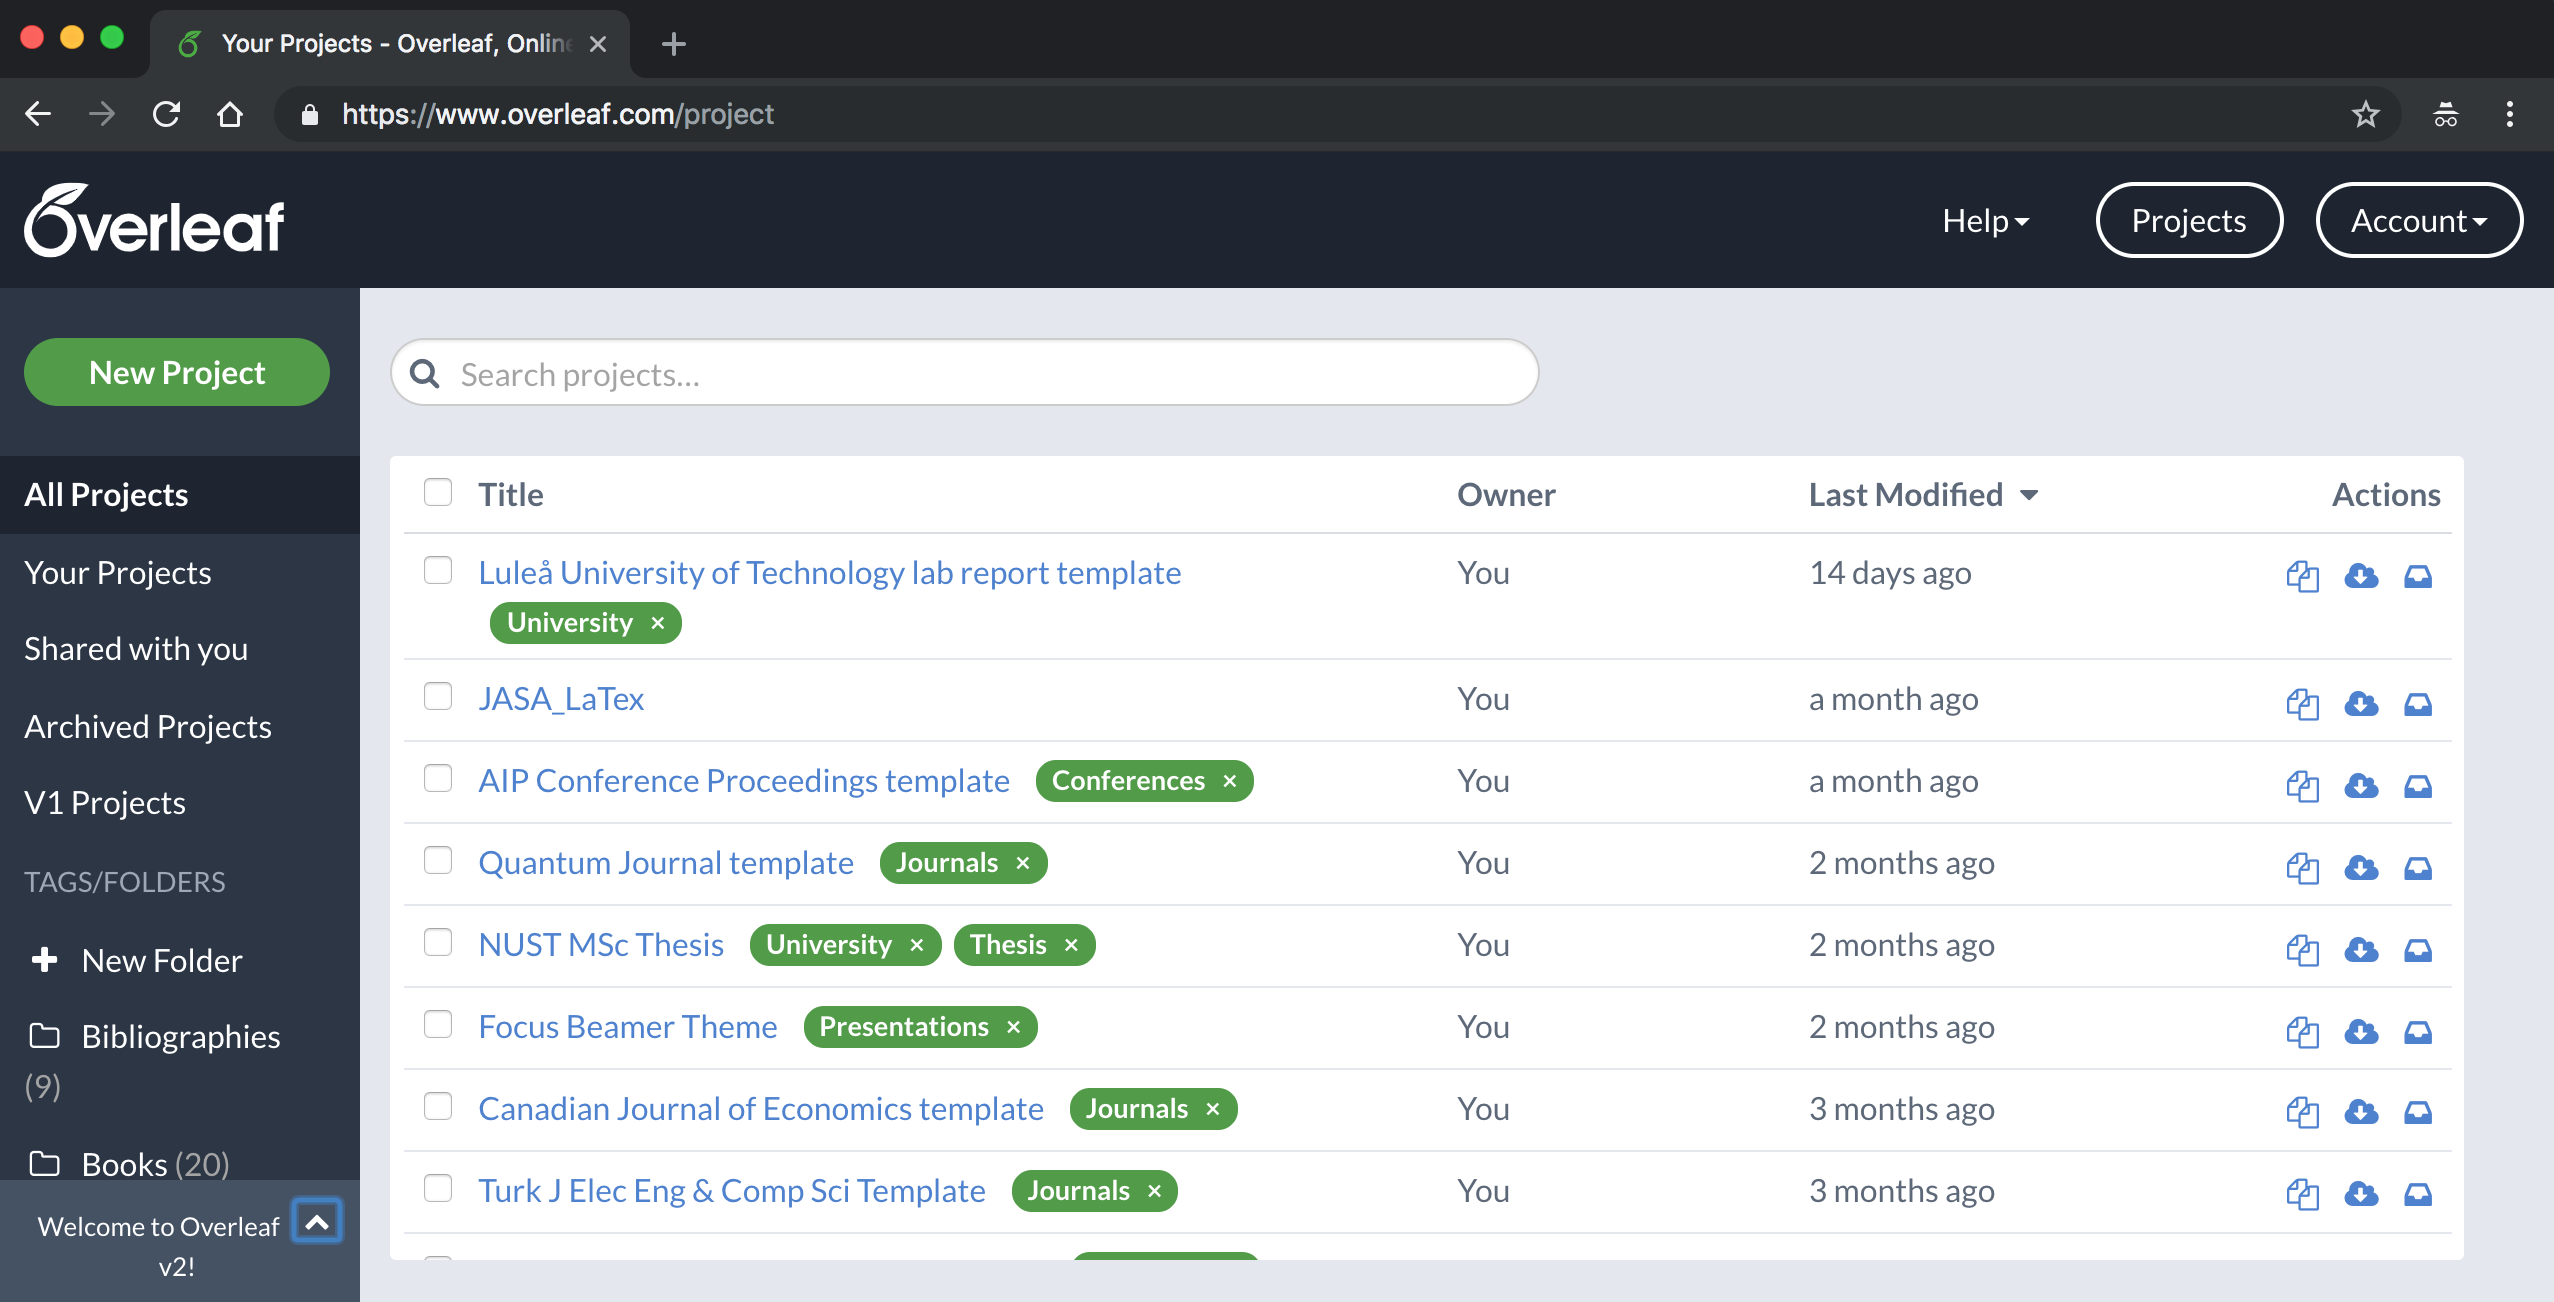Viewport: 2554px width, 1302px height.
Task: Open the Focus Beamer Theme project link
Action: pyautogui.click(x=628, y=1027)
